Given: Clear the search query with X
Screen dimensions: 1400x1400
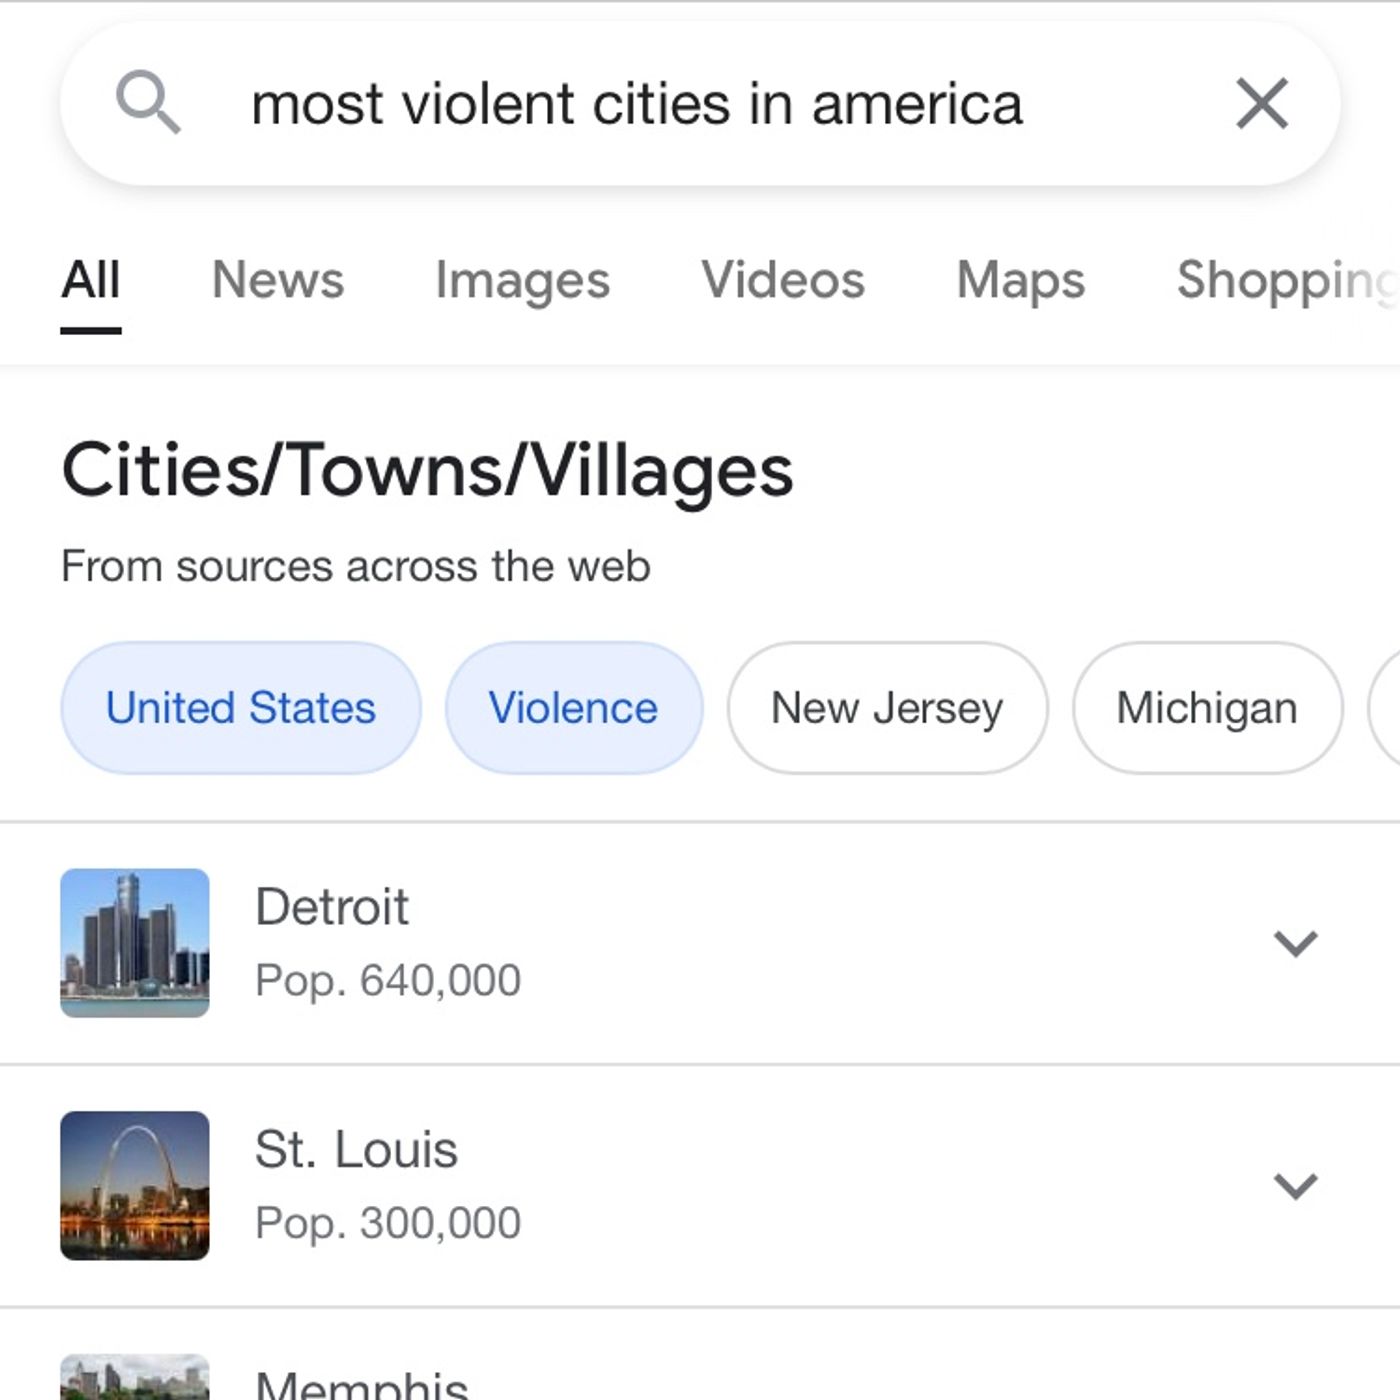Looking at the screenshot, I should point(1261,103).
